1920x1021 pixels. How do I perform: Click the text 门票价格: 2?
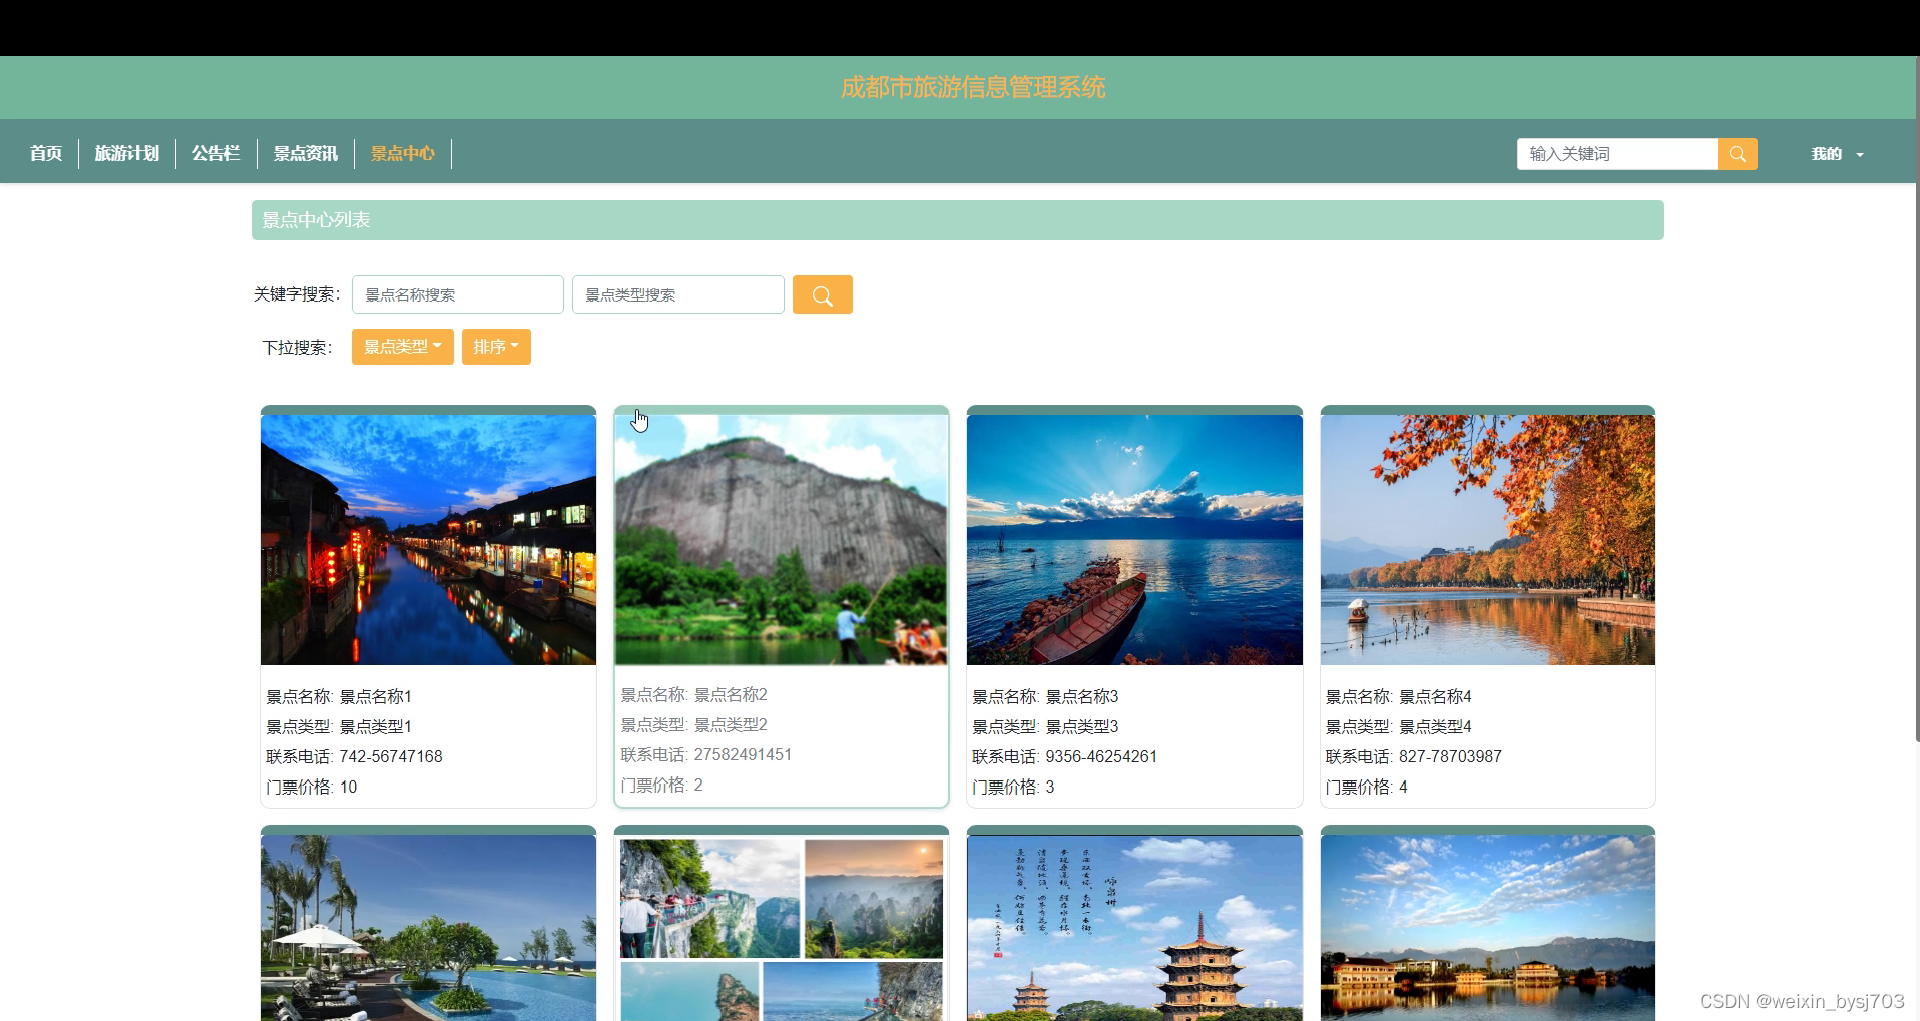[x=662, y=785]
